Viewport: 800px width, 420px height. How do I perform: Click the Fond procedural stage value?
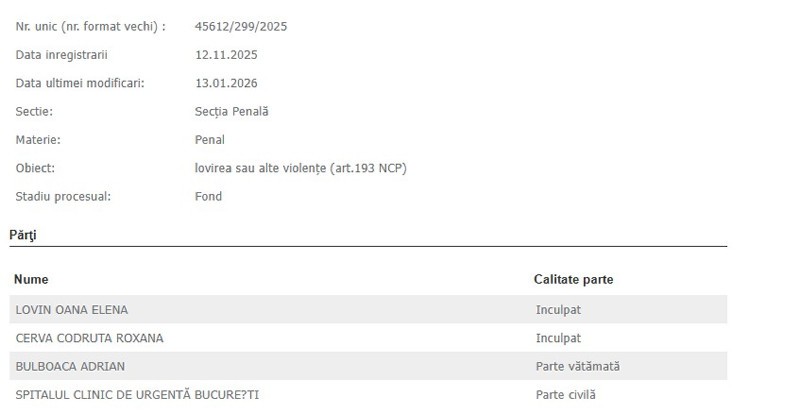pyautogui.click(x=208, y=197)
